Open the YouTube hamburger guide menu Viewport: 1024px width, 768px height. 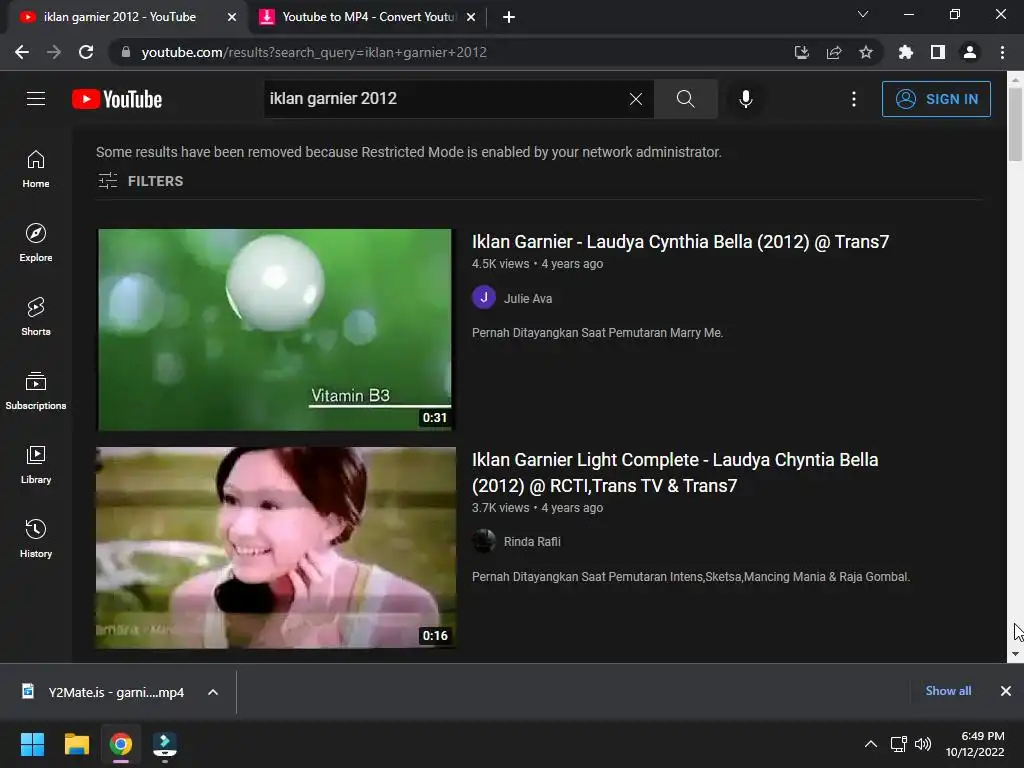click(x=36, y=99)
